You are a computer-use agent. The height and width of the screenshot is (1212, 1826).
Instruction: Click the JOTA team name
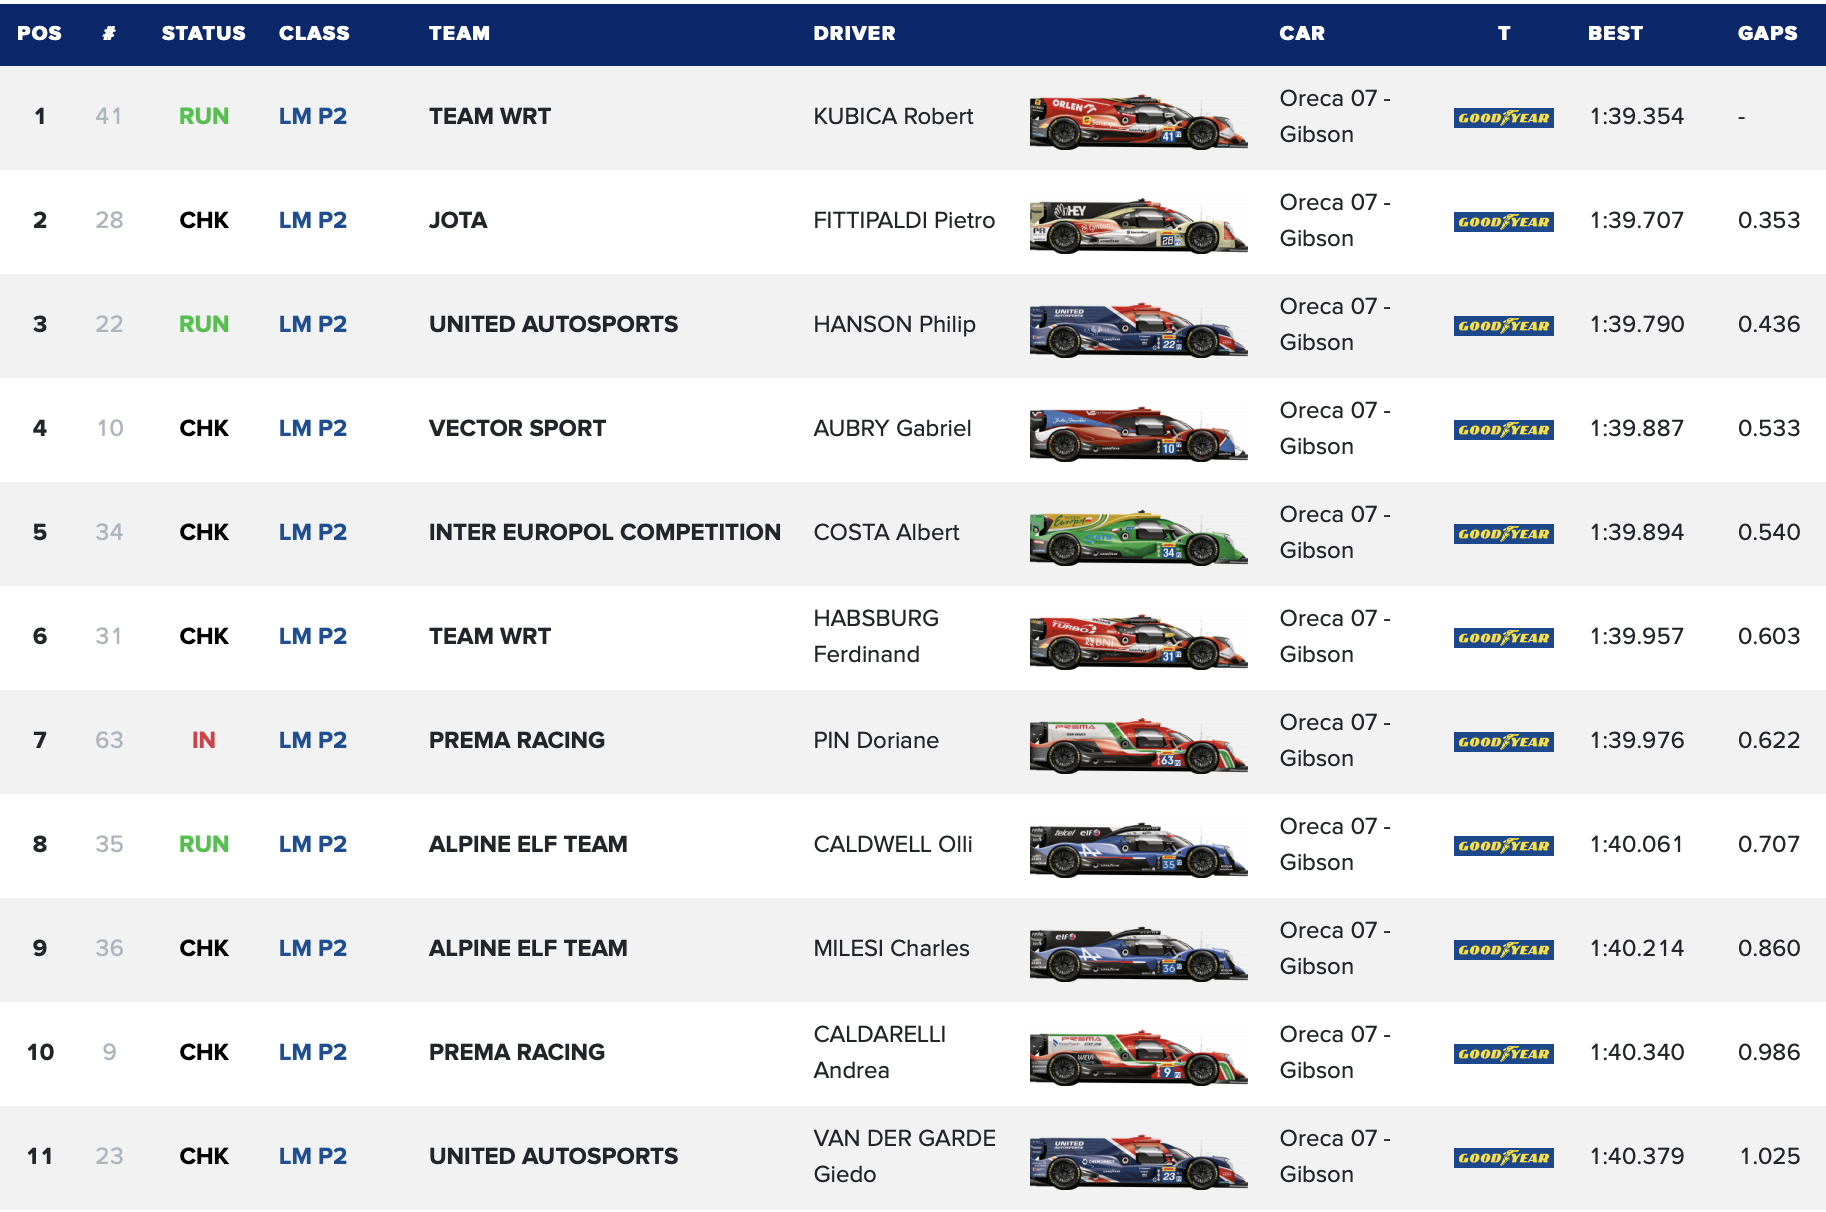pyautogui.click(x=458, y=220)
